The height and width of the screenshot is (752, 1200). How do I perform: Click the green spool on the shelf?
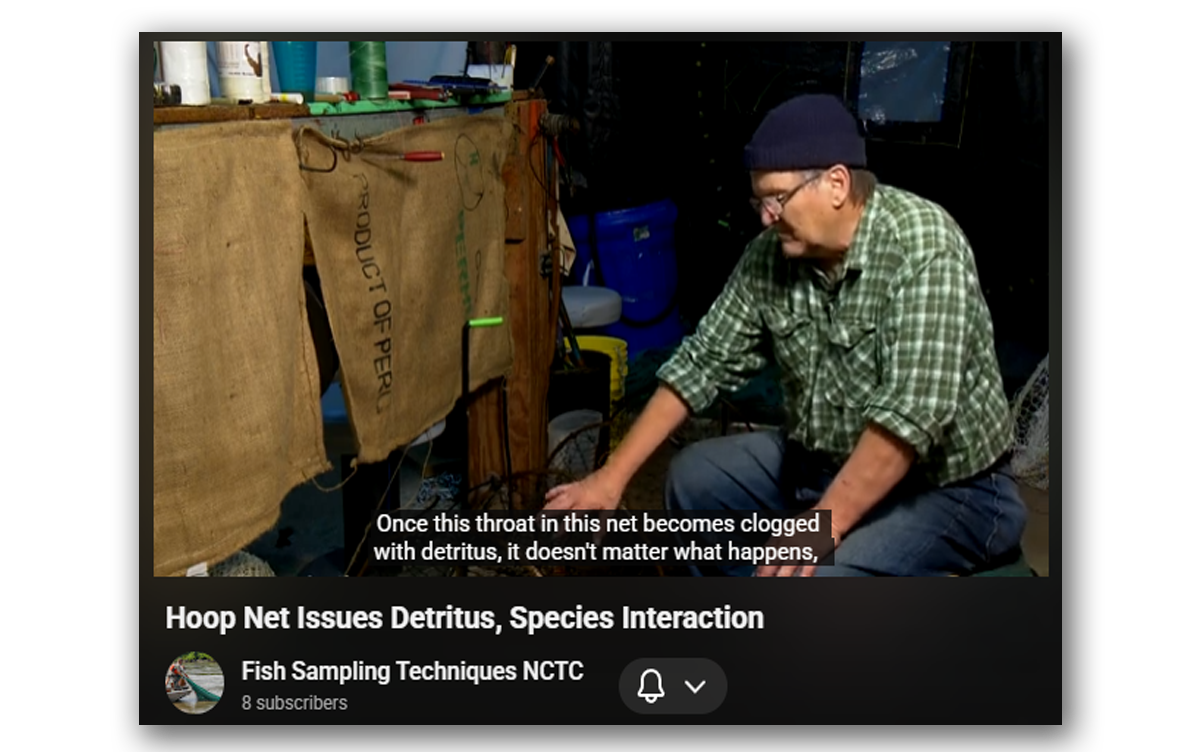click(367, 69)
